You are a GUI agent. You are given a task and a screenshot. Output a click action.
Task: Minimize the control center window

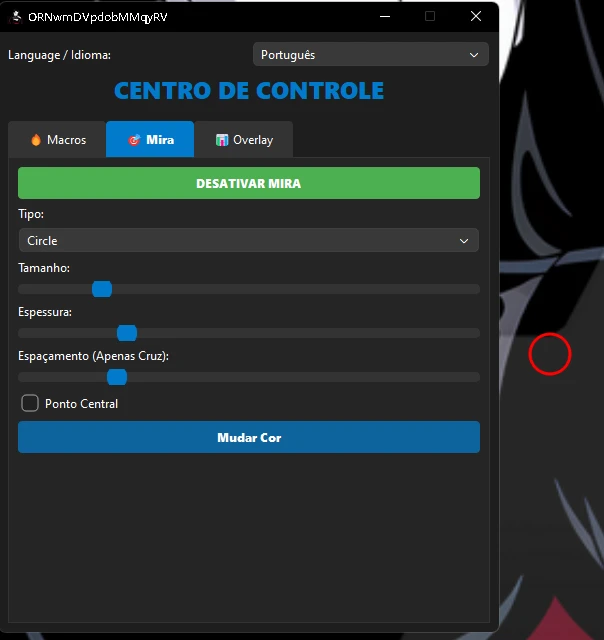click(x=385, y=16)
